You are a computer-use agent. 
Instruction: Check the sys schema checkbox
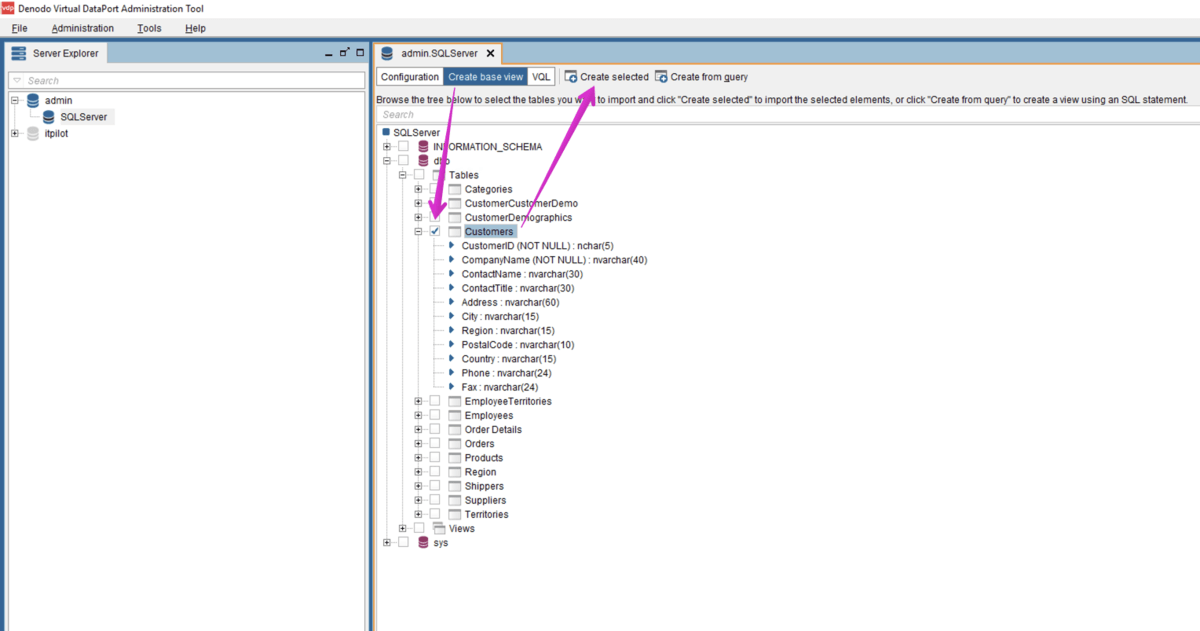pyautogui.click(x=403, y=543)
